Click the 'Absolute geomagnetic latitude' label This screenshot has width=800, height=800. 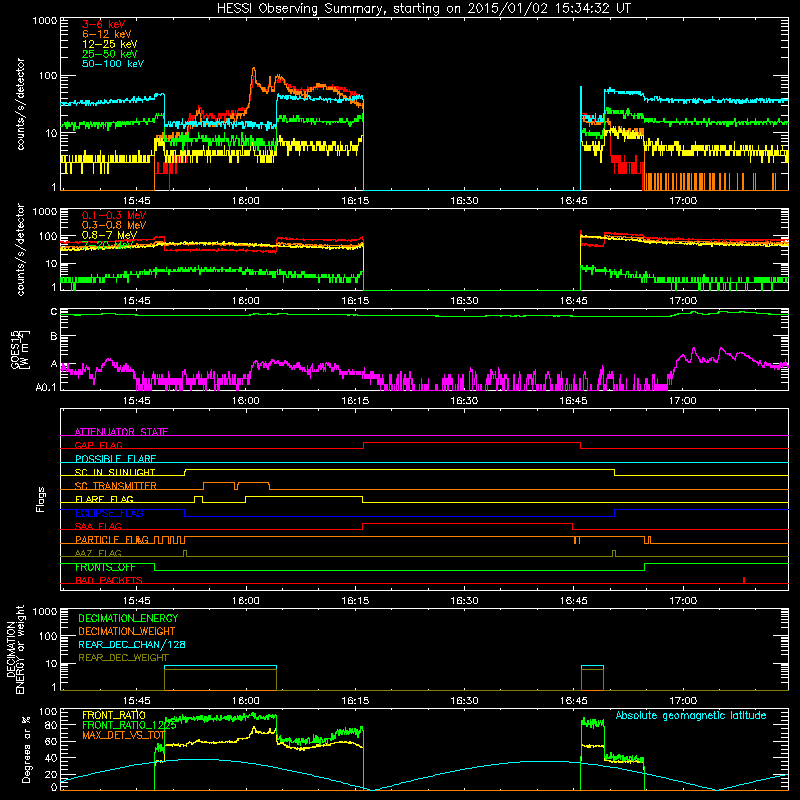(x=691, y=715)
